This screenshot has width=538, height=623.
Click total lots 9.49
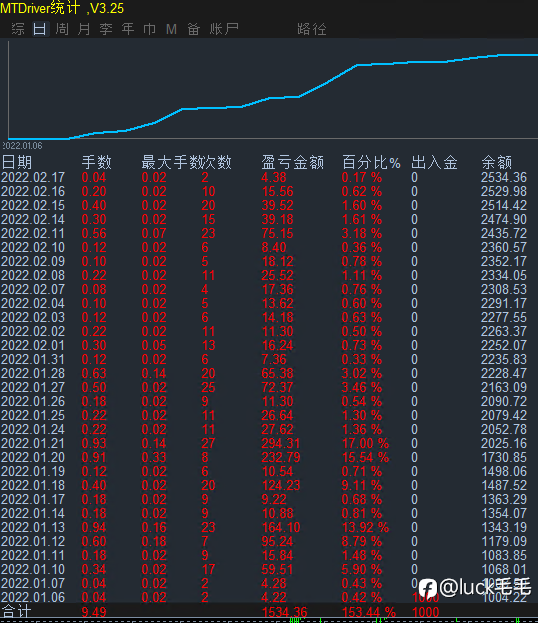coord(94,612)
